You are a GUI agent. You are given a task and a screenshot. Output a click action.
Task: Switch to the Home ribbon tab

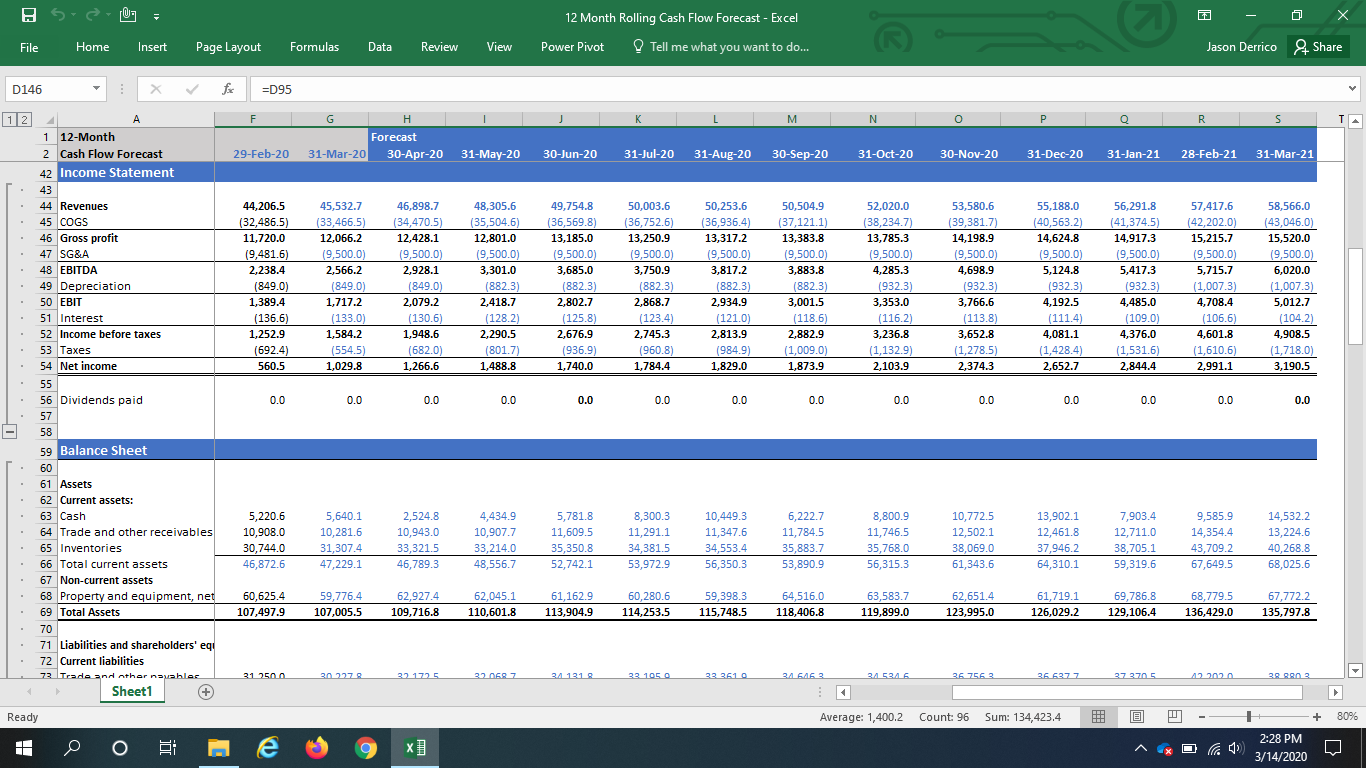(x=93, y=47)
